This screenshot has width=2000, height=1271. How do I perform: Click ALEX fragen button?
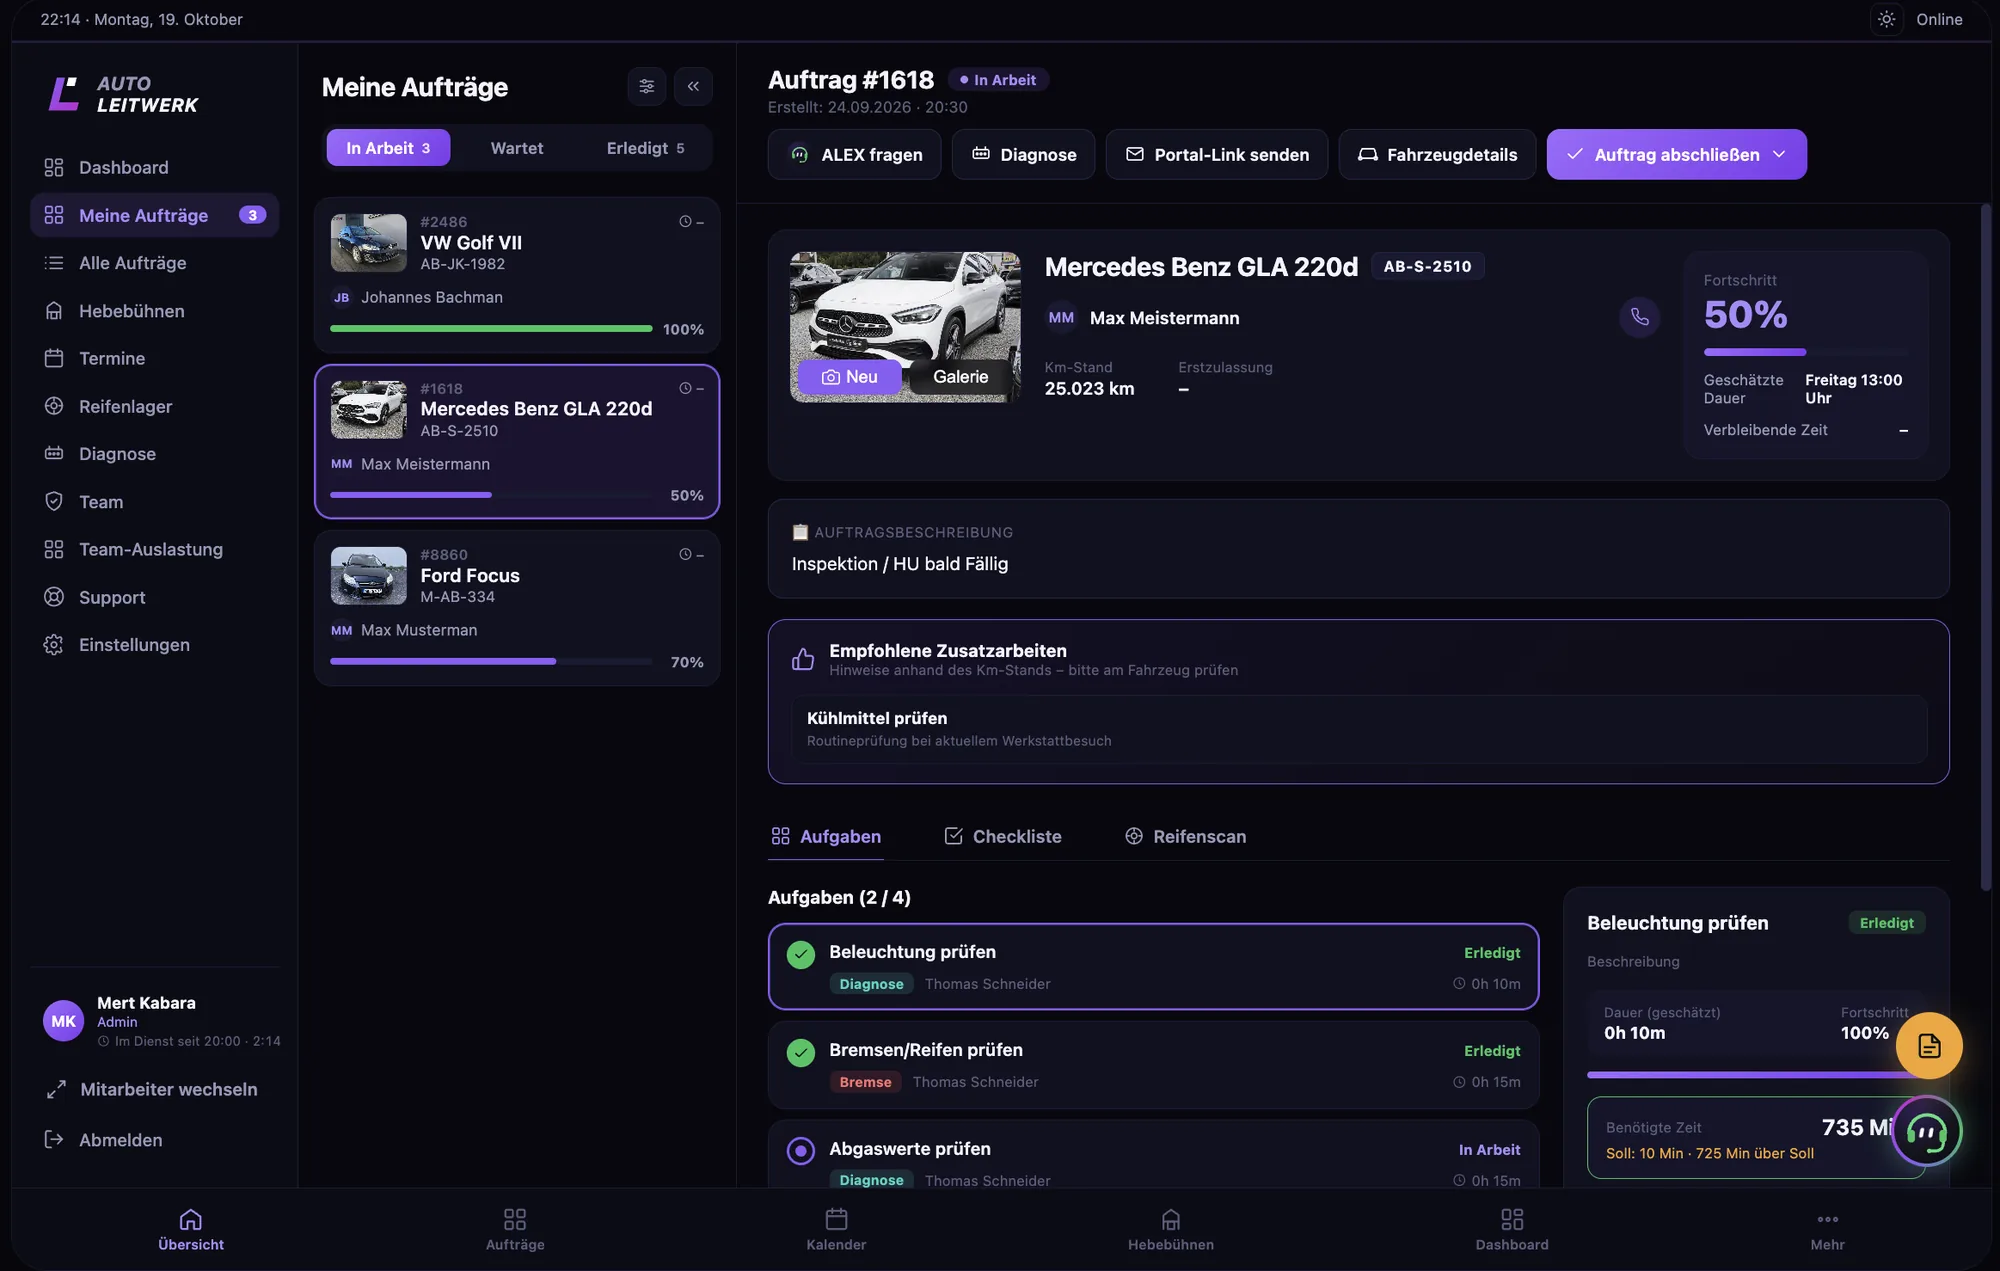pos(854,154)
